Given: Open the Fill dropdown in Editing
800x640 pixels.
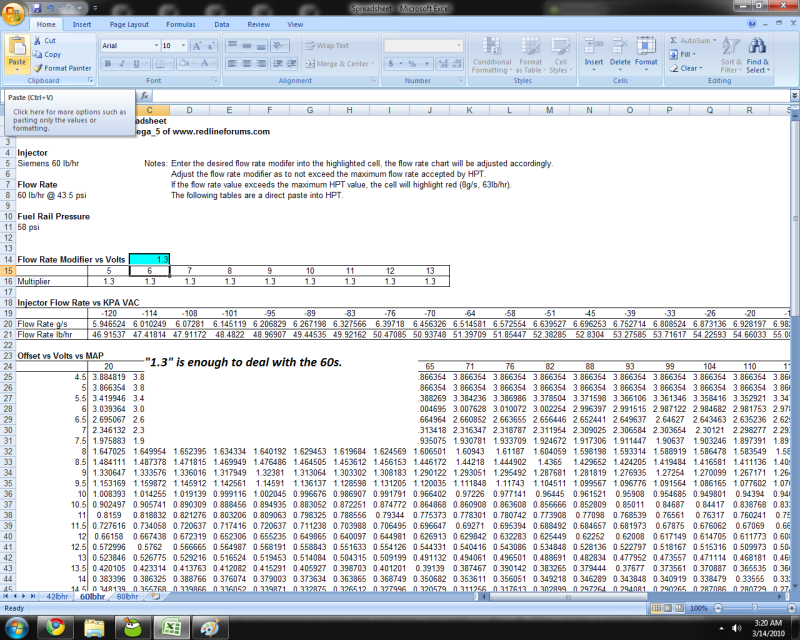Looking at the screenshot, I should [681, 54].
